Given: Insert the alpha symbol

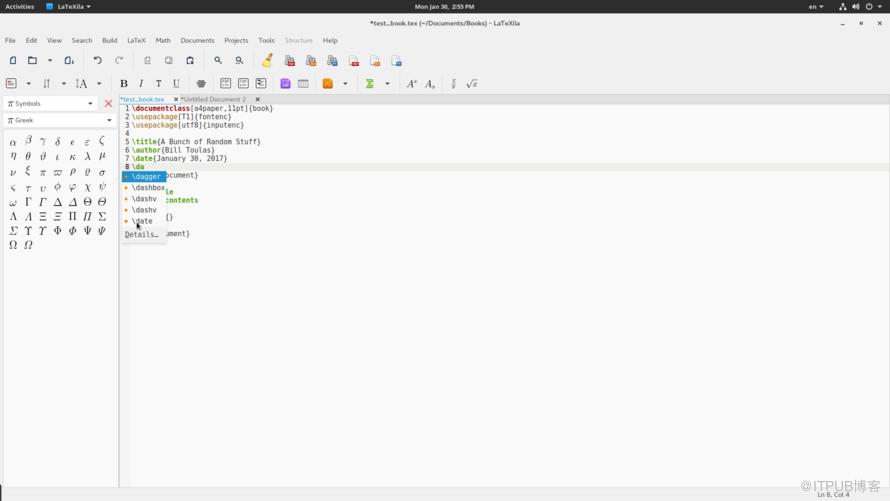Looking at the screenshot, I should (13, 142).
